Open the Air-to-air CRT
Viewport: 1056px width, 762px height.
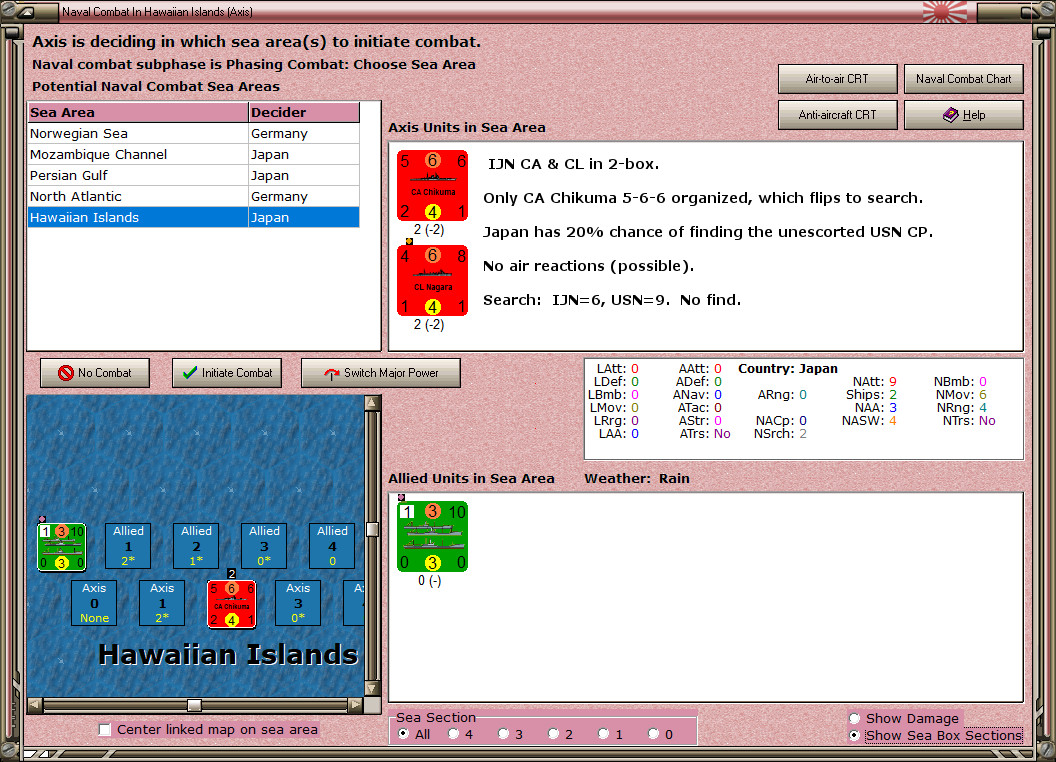[837, 78]
